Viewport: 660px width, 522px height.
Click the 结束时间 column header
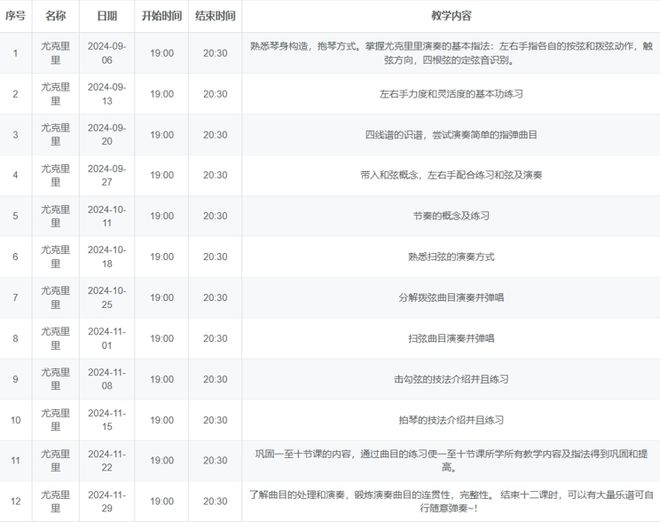[x=215, y=17]
